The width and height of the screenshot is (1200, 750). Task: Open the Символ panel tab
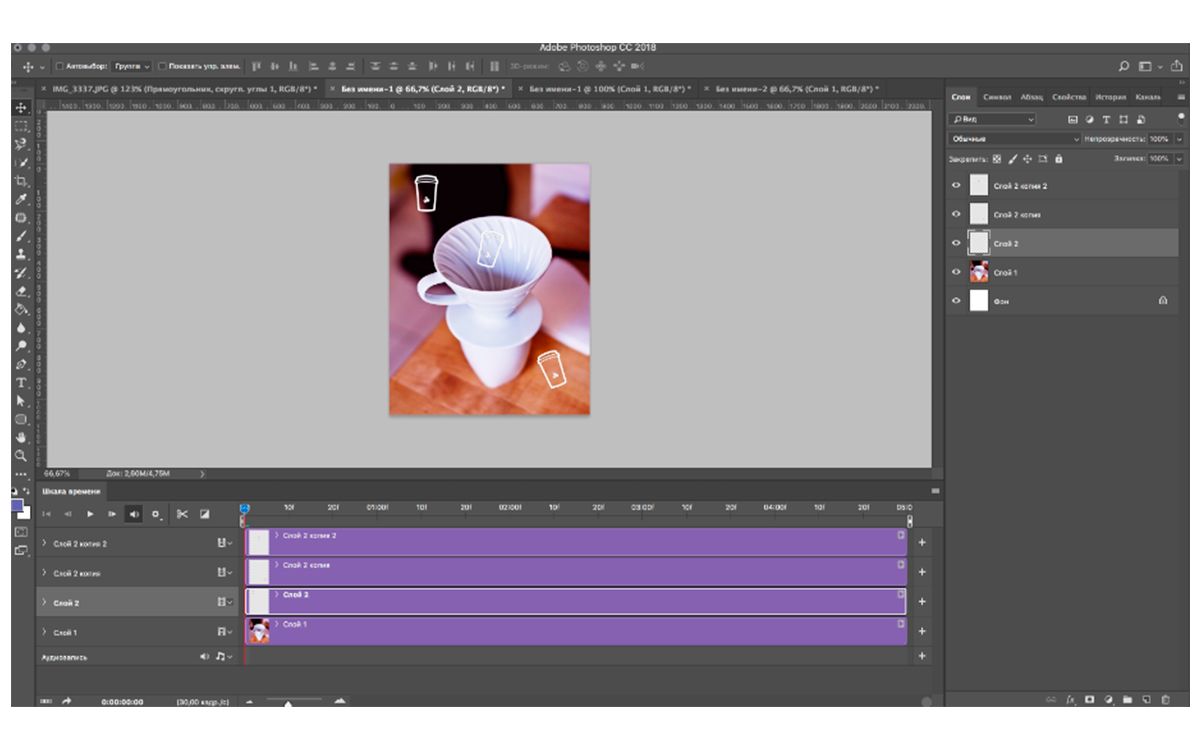997,97
